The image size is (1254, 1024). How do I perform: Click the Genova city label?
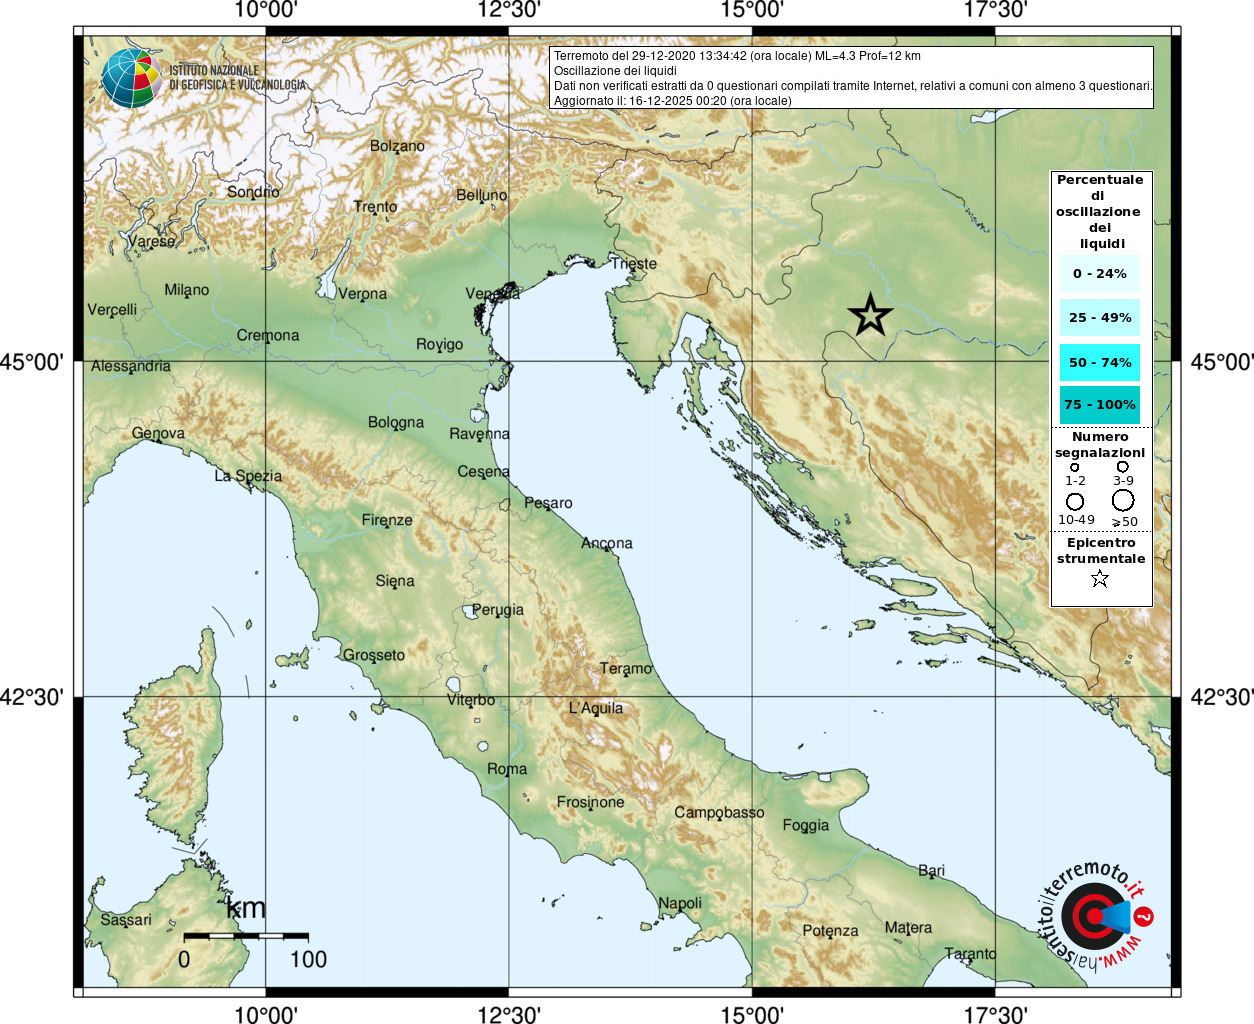(158, 433)
